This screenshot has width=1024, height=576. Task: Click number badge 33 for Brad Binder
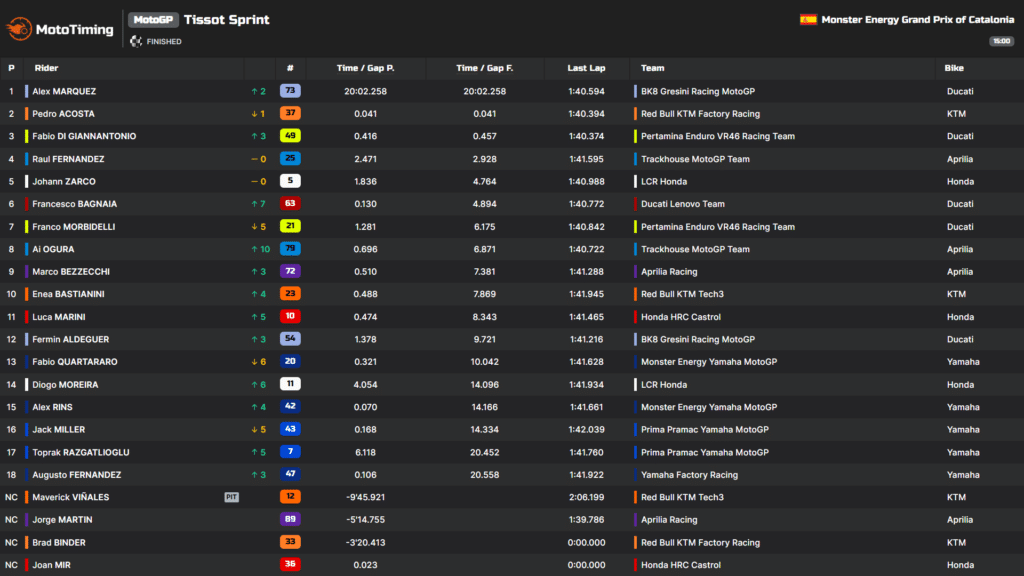[x=290, y=541]
